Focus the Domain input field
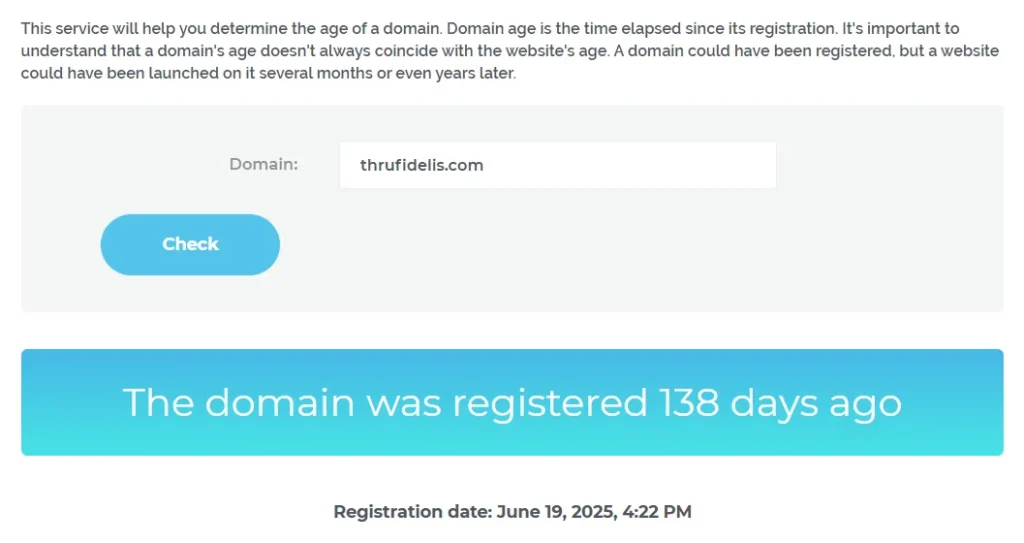Viewport: 1024px width, 543px height. tap(557, 165)
